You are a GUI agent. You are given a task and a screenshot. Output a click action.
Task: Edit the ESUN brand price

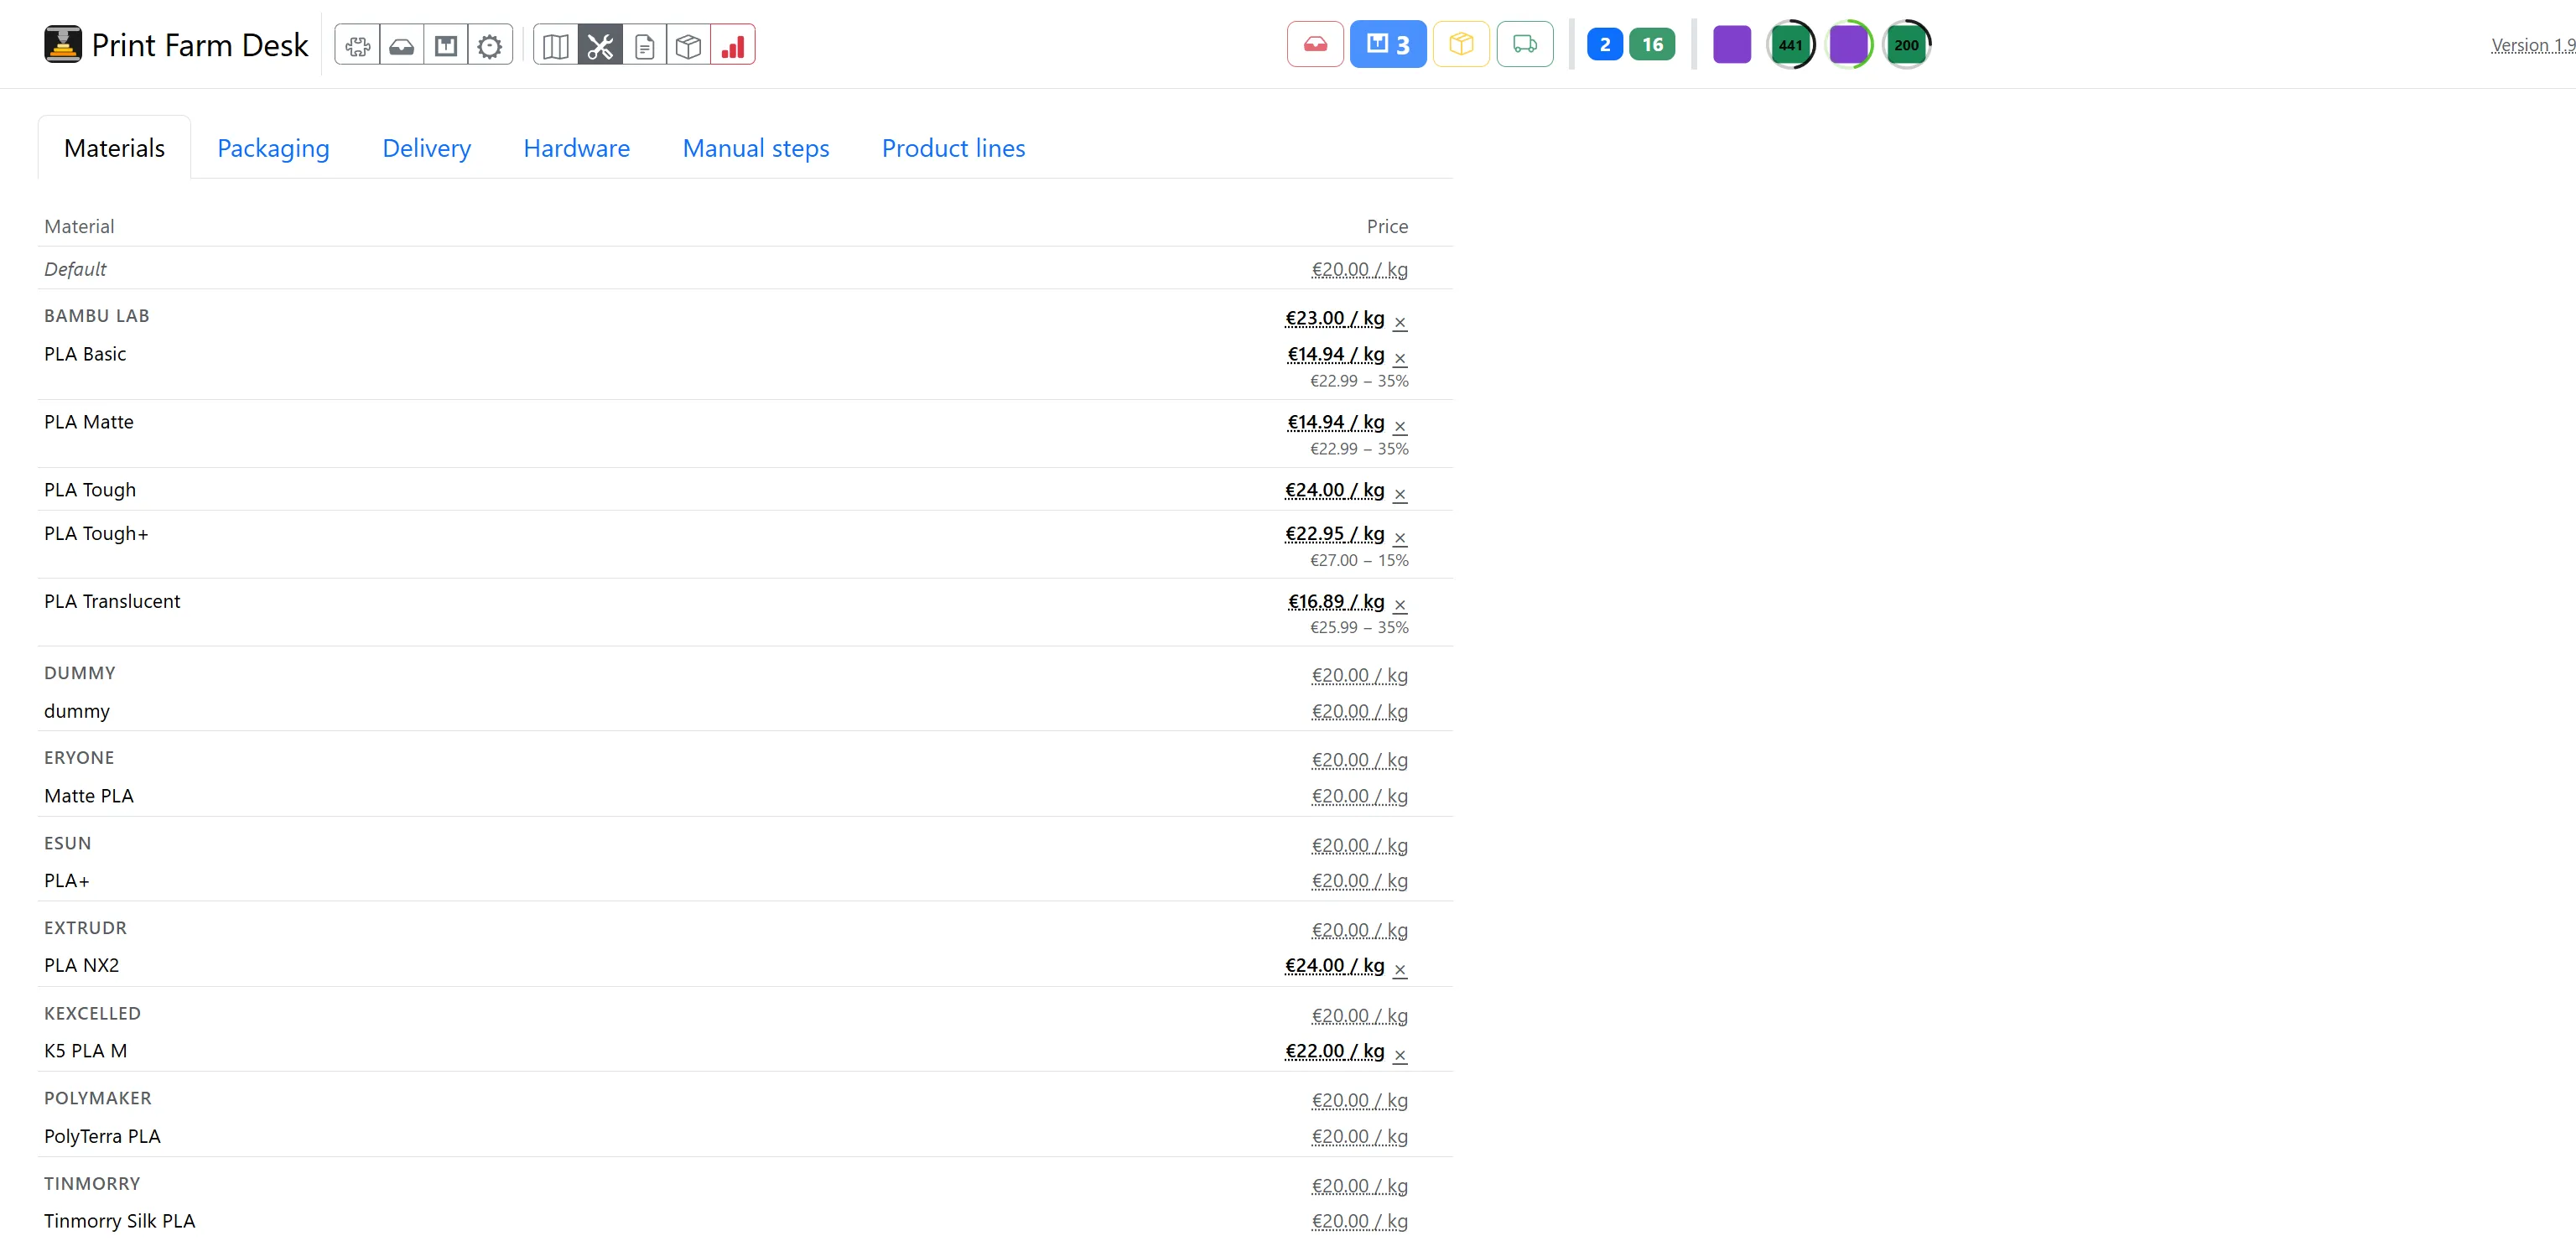1359,845
